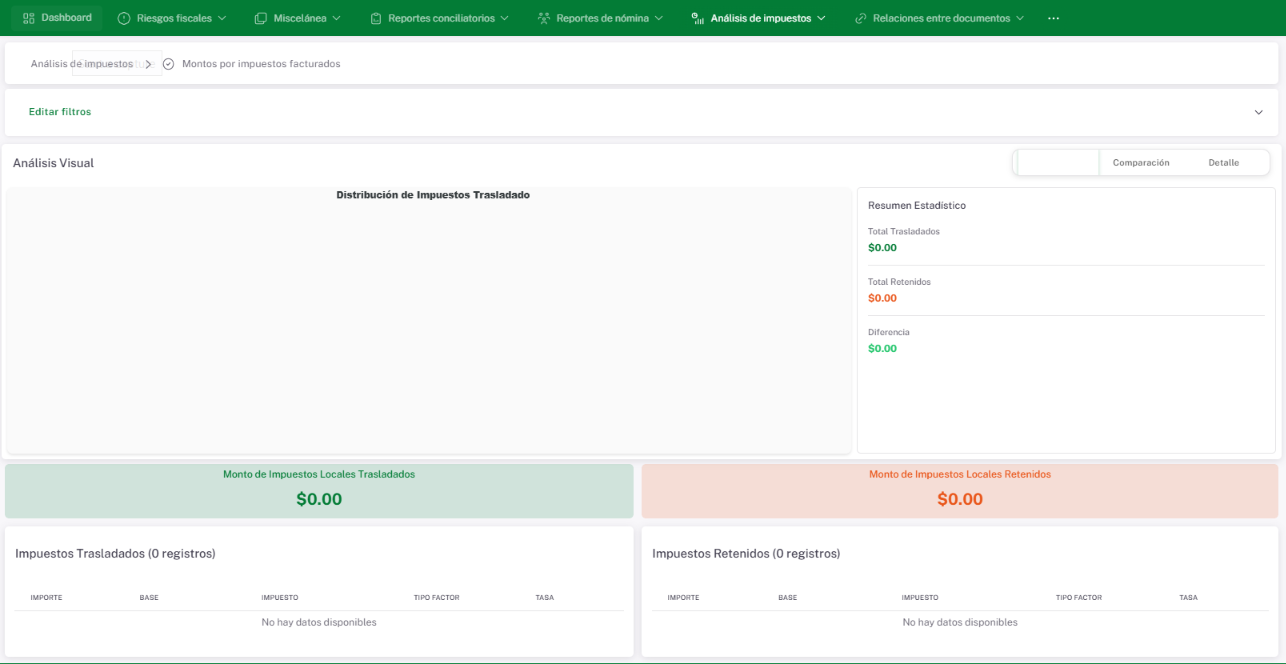This screenshot has height=664, width=1286.
Task: Switch to Detalle view
Action: [x=1223, y=163]
